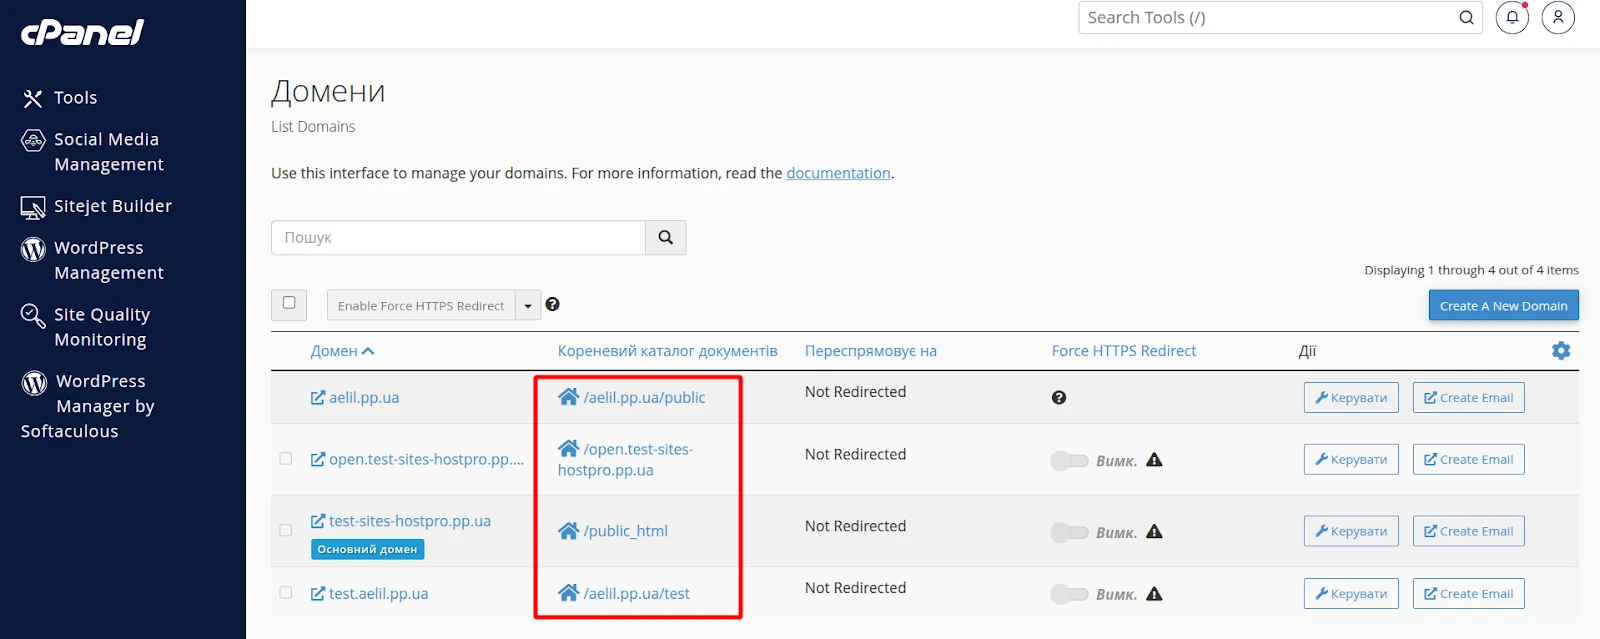Sort by Домен column header
This screenshot has width=1600, height=639.
coord(342,351)
